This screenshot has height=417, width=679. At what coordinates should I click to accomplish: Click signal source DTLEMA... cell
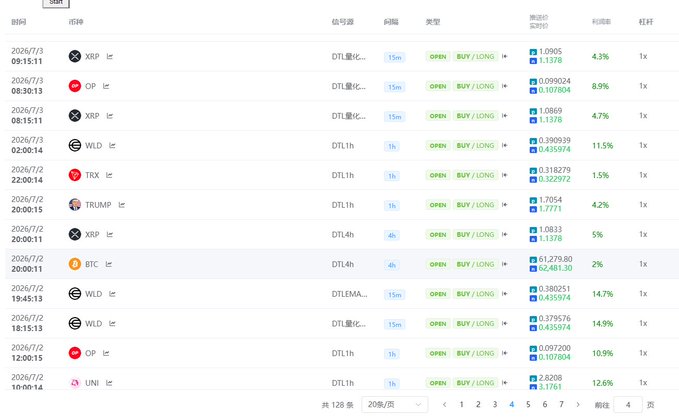coord(349,294)
